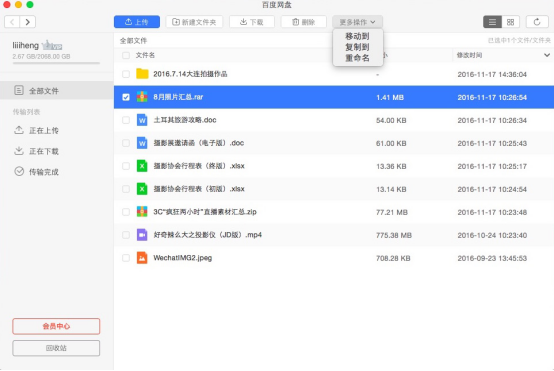The image size is (554, 371).
Task: Switch to list view icon
Action: [493, 22]
